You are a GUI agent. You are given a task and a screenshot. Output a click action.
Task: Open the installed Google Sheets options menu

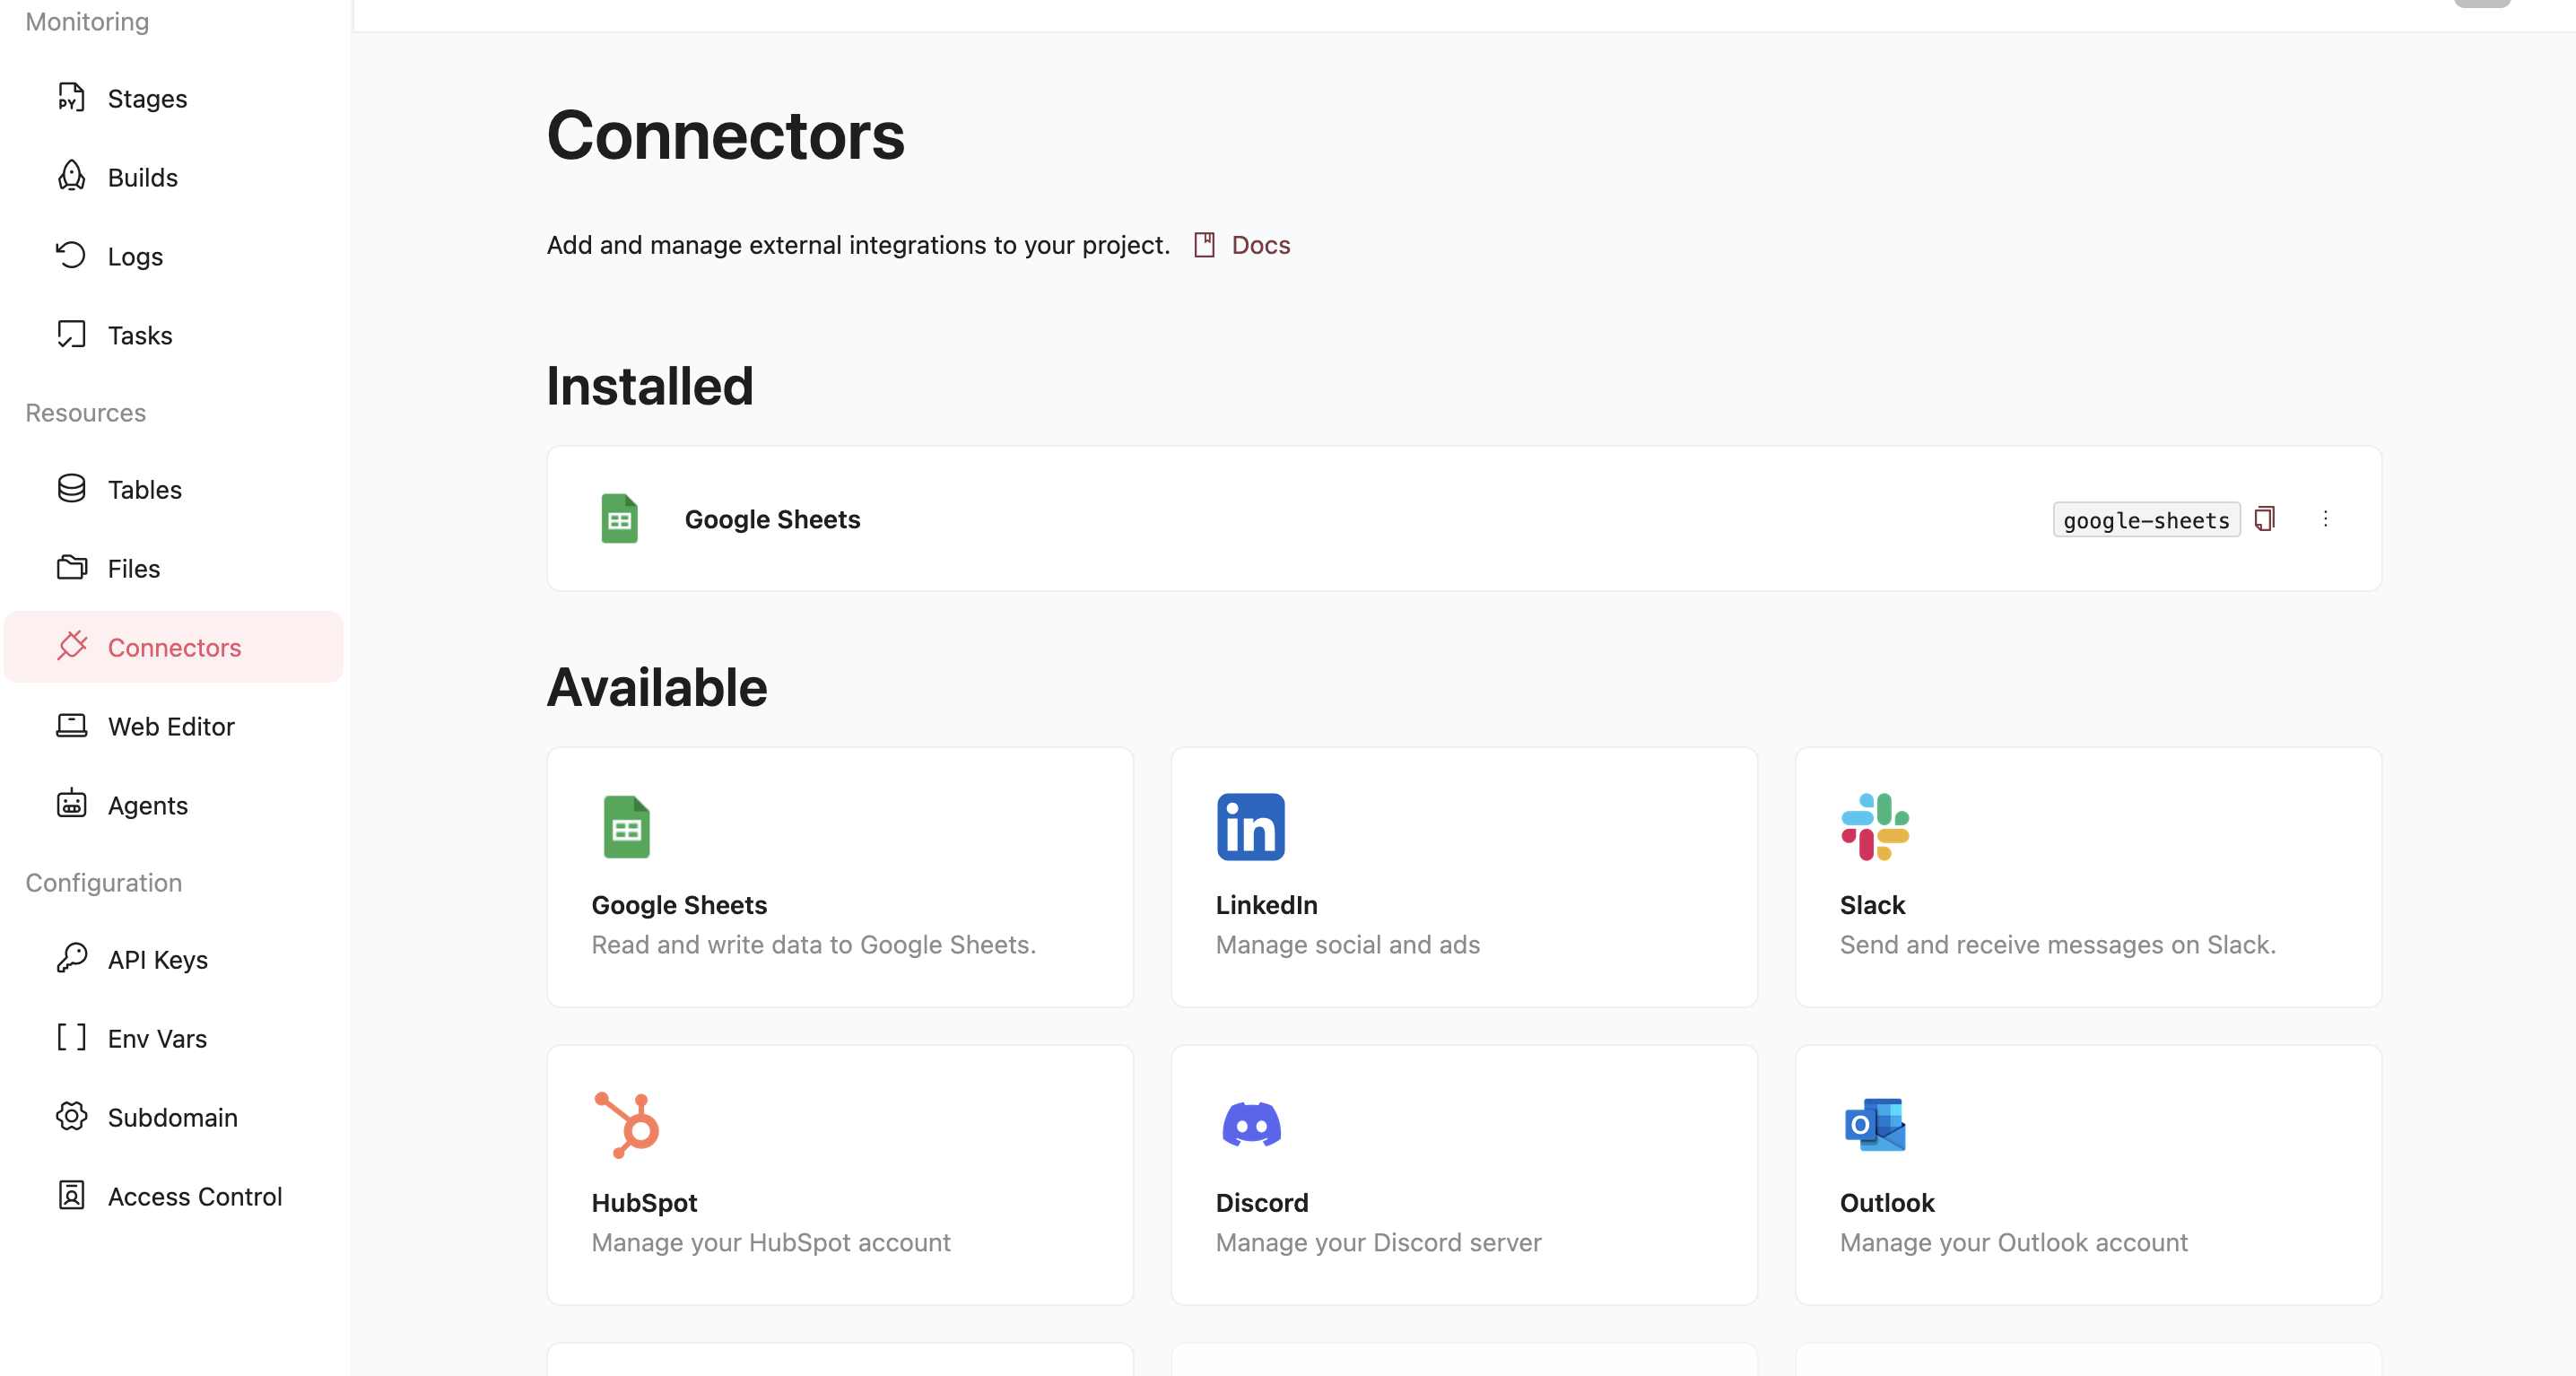tap(2325, 519)
